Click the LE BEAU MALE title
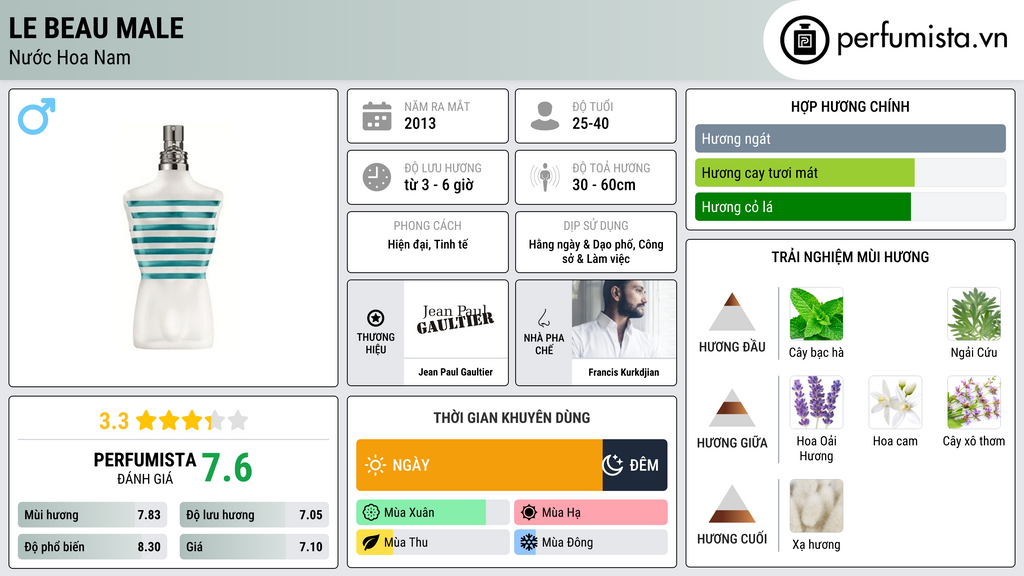Viewport: 1024px width, 576px height. 96,28
